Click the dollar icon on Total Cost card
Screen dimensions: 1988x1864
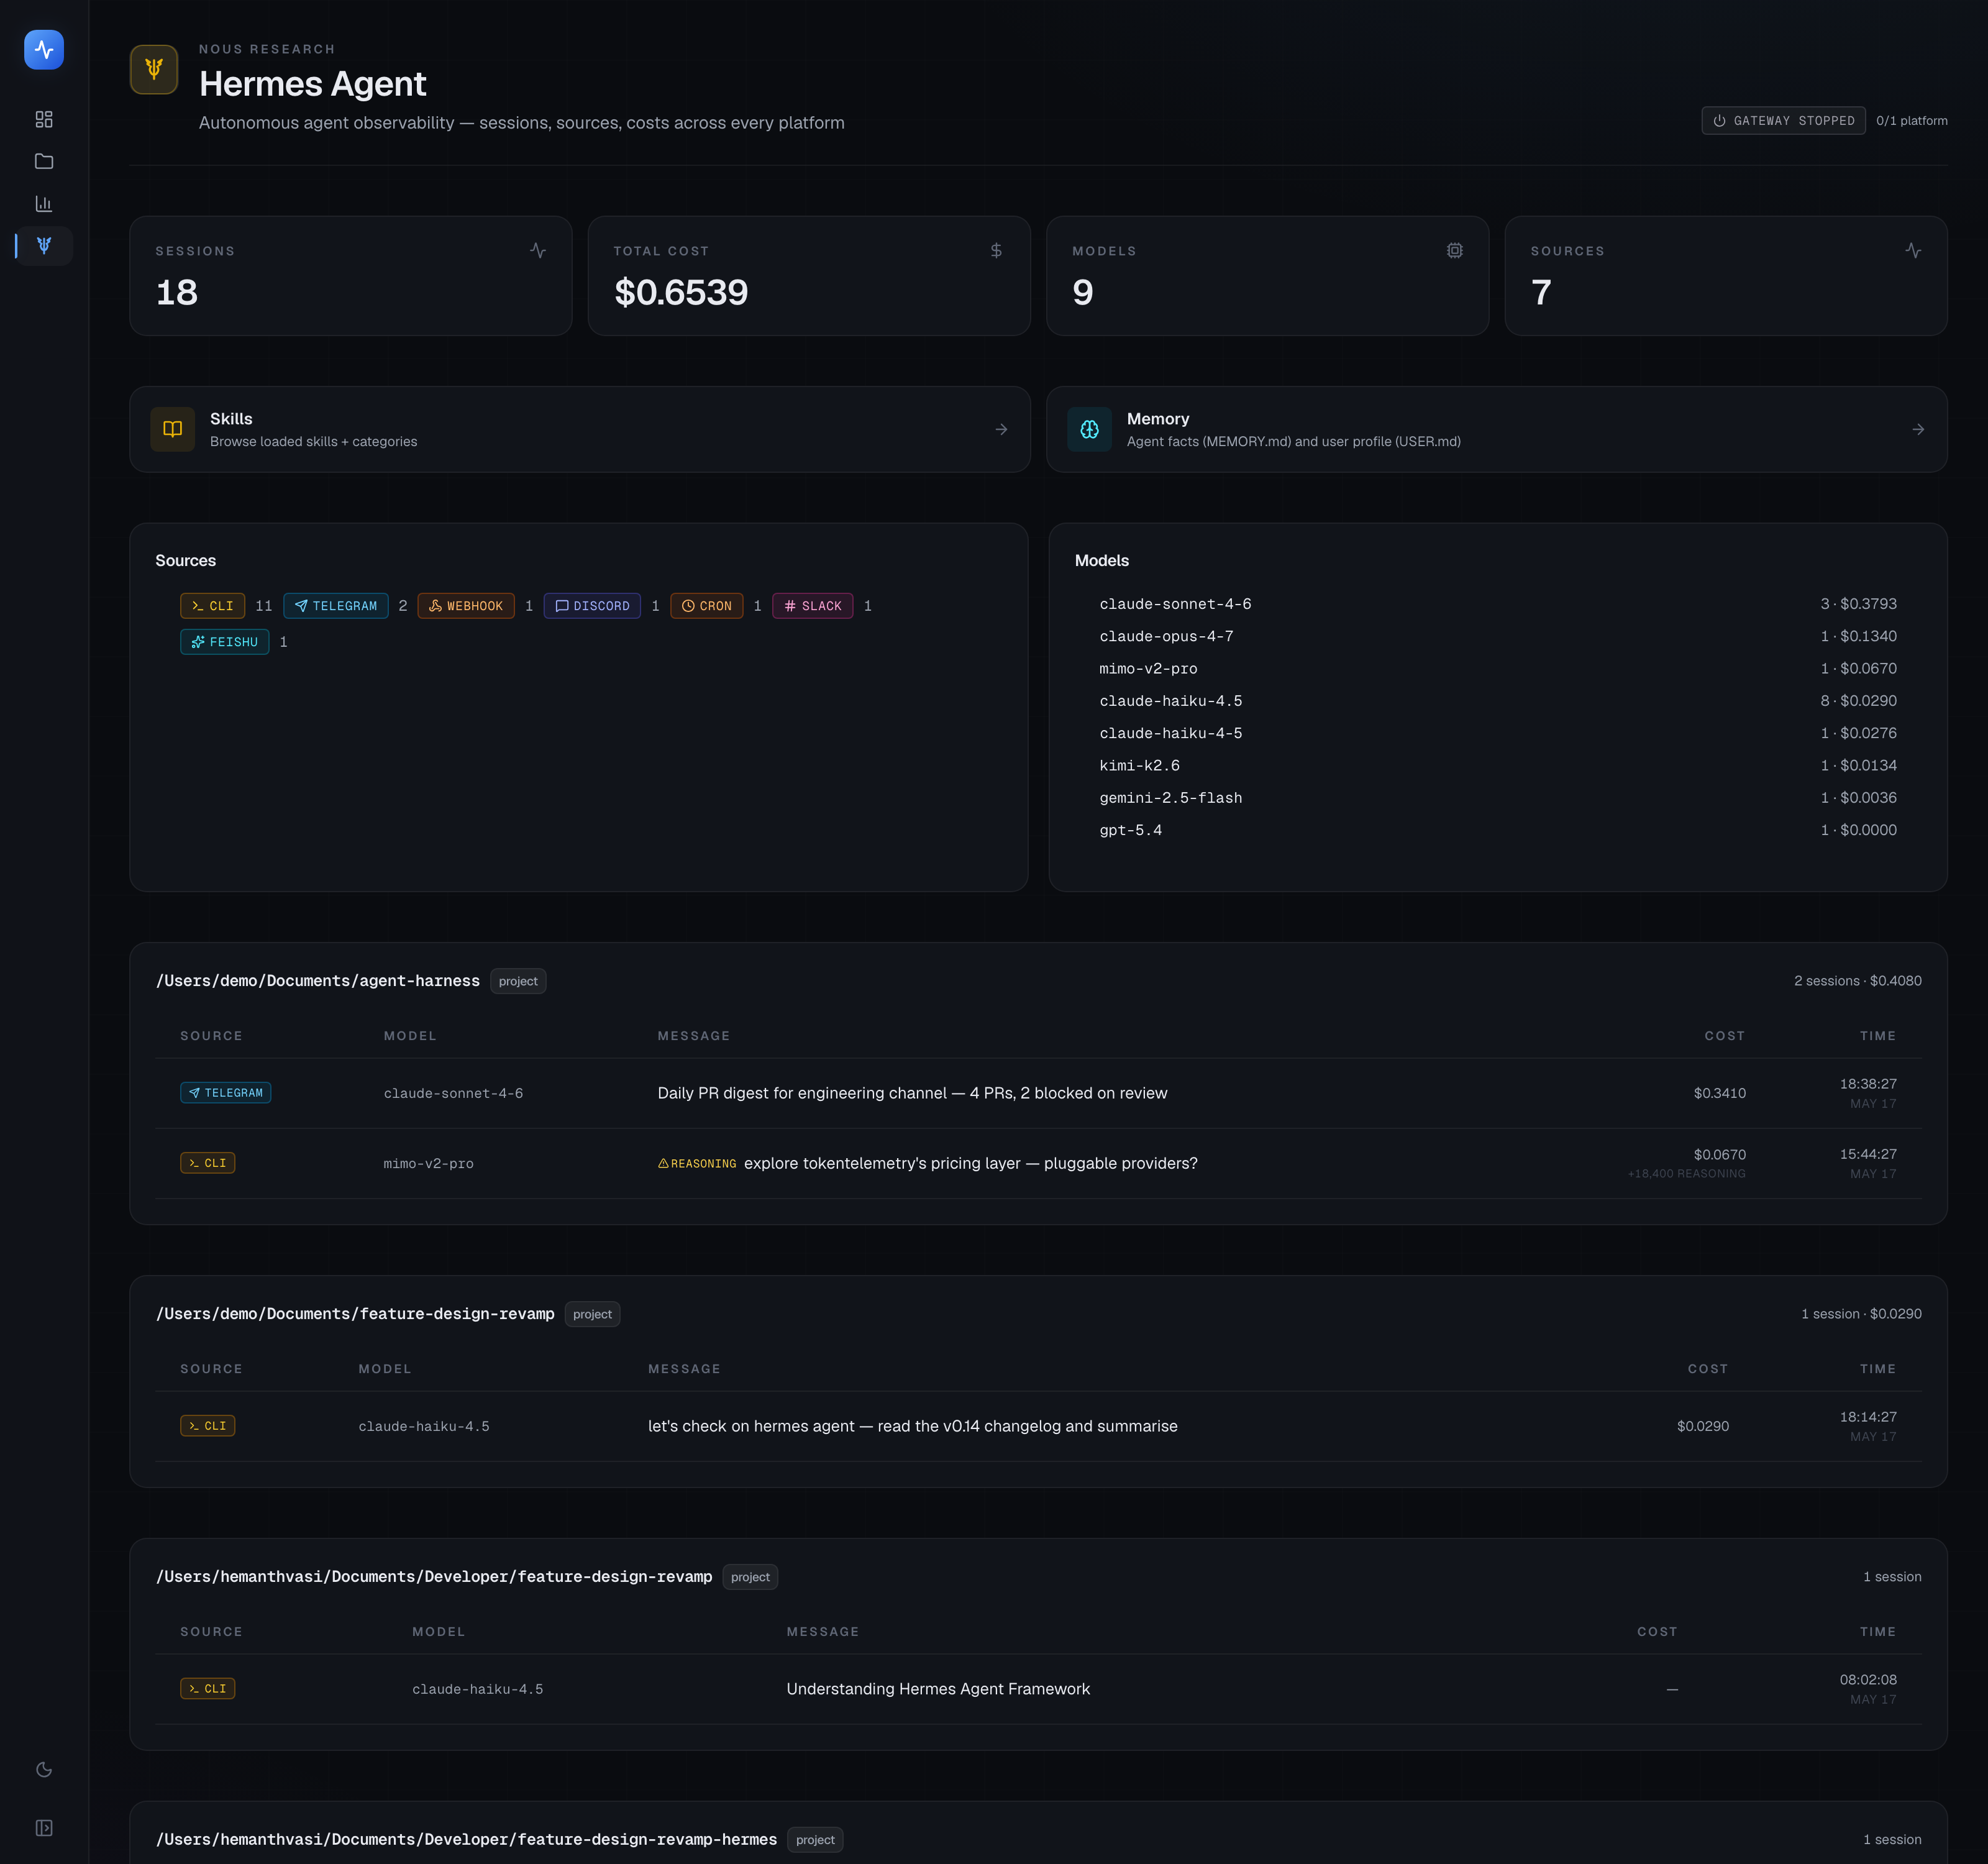point(996,250)
